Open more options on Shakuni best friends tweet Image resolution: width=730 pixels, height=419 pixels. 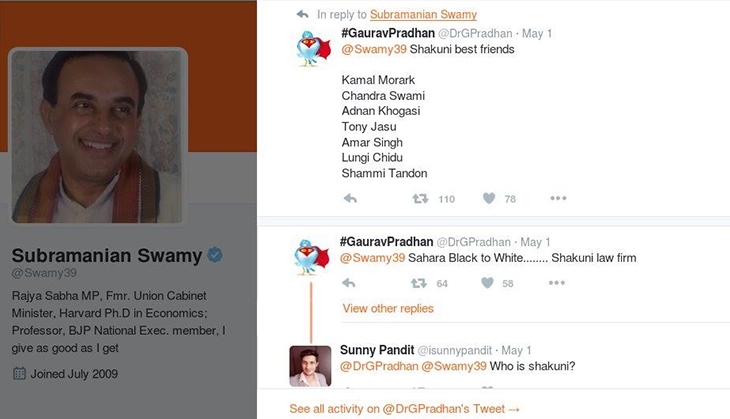[x=558, y=198]
